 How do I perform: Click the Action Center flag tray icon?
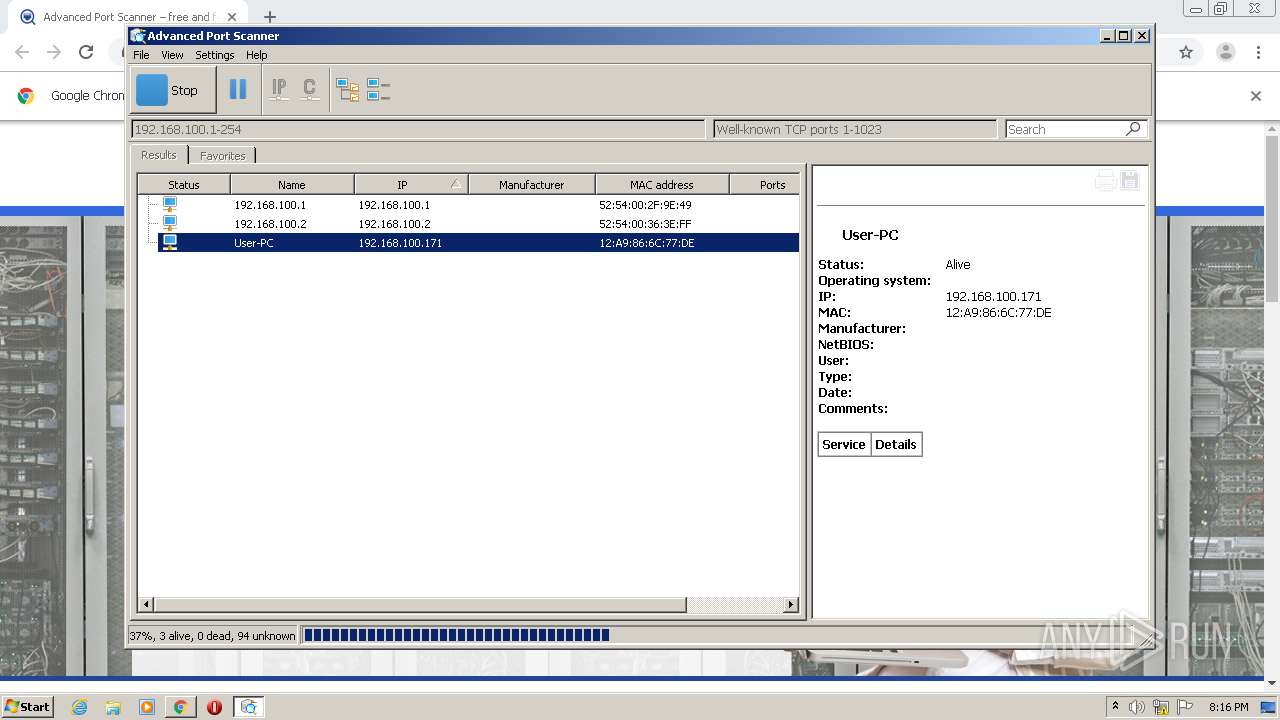click(x=1186, y=707)
